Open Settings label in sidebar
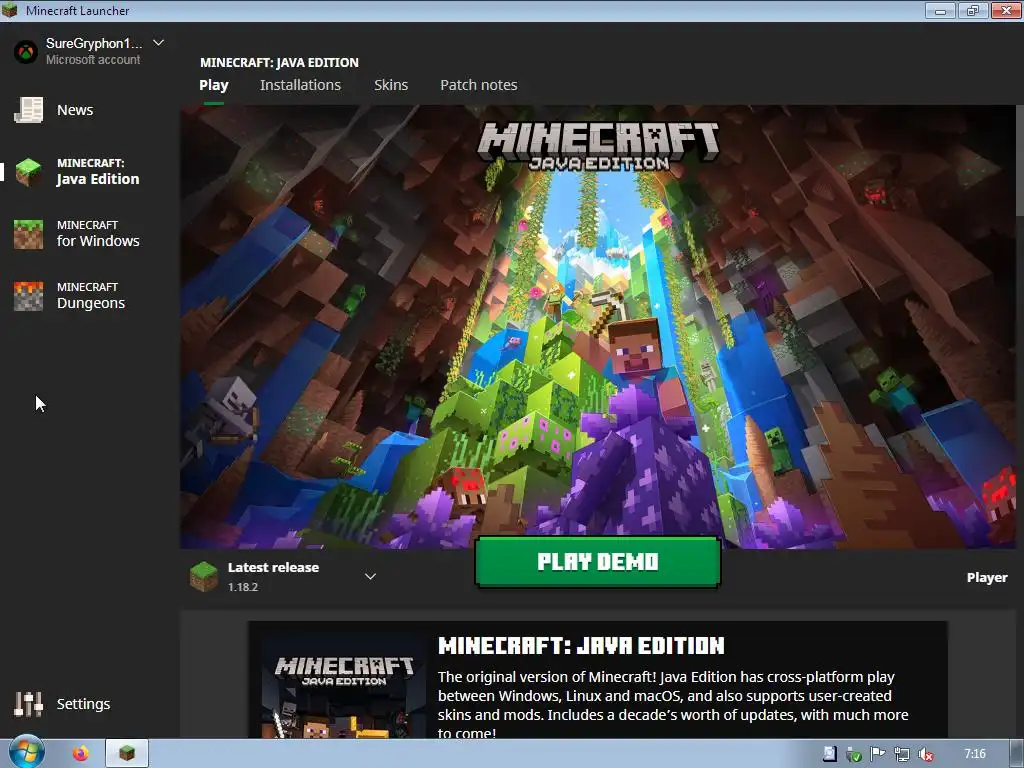The width and height of the screenshot is (1024, 768). coord(84,704)
